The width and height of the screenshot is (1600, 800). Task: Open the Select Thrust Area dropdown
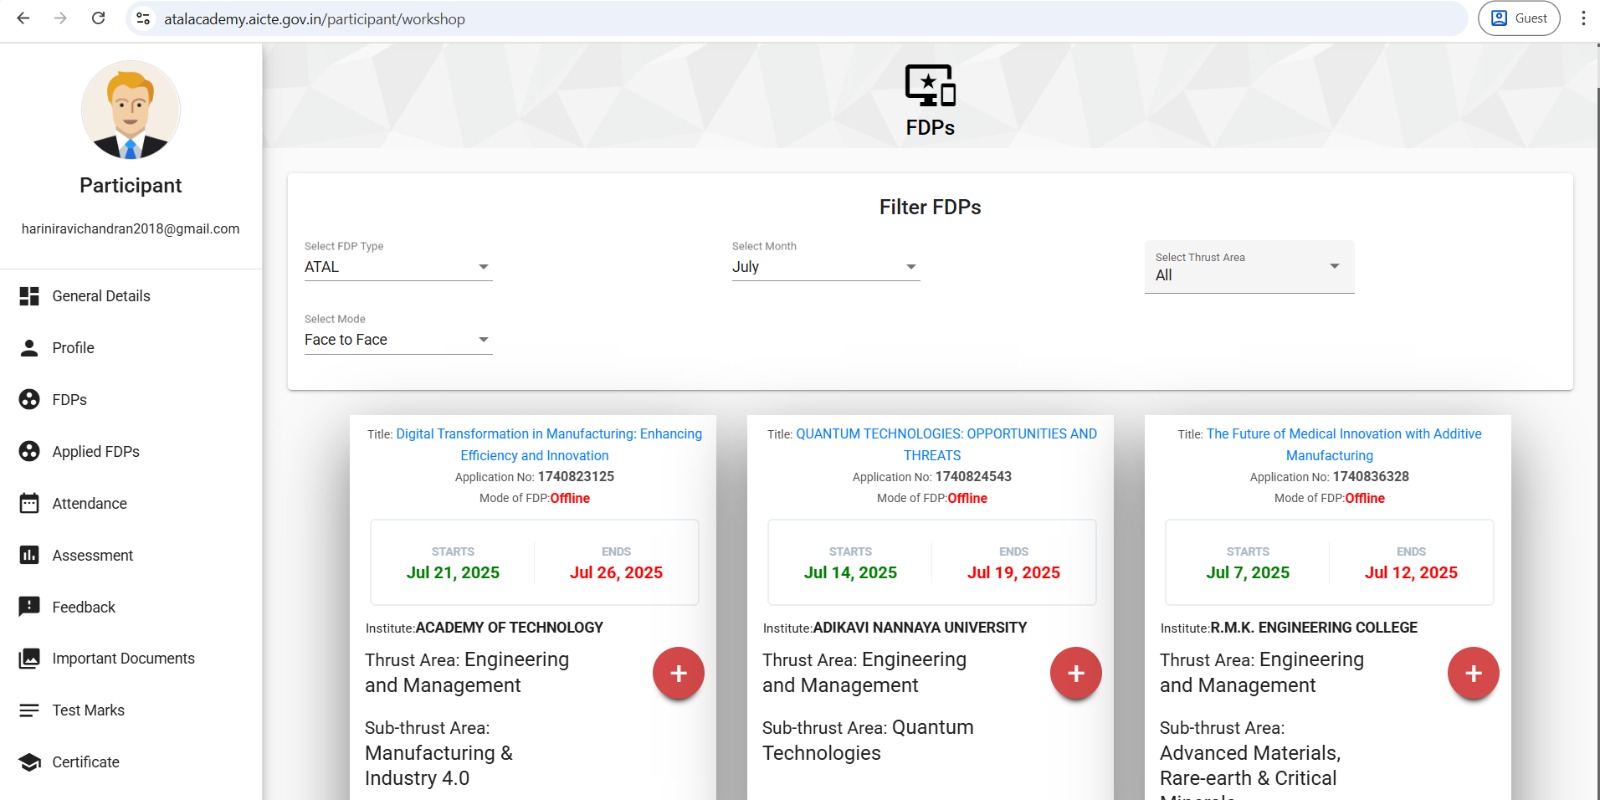click(1248, 268)
